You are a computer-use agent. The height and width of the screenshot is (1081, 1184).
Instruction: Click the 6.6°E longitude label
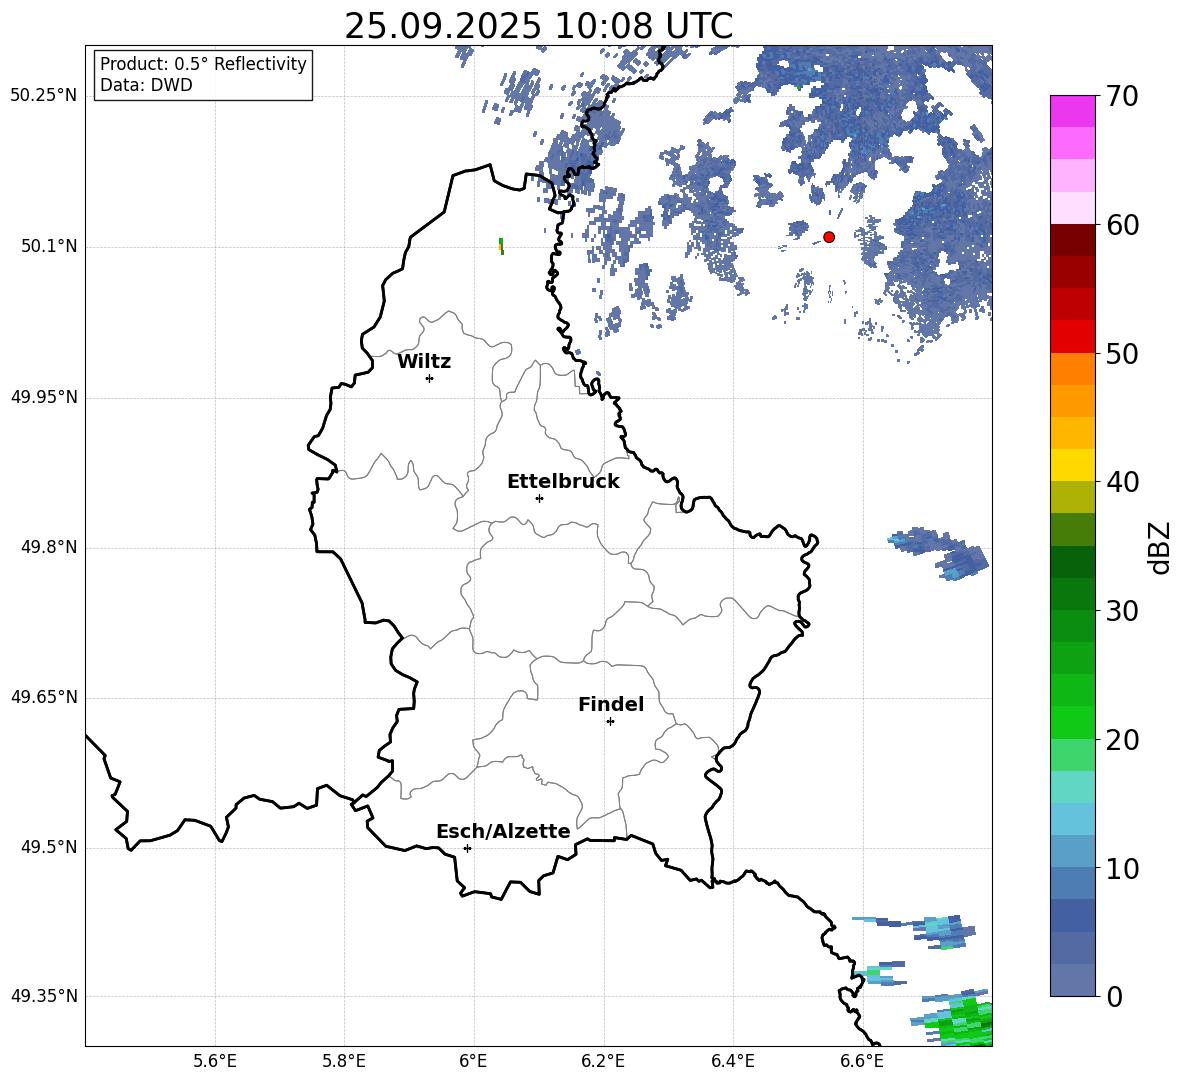pyautogui.click(x=862, y=1061)
